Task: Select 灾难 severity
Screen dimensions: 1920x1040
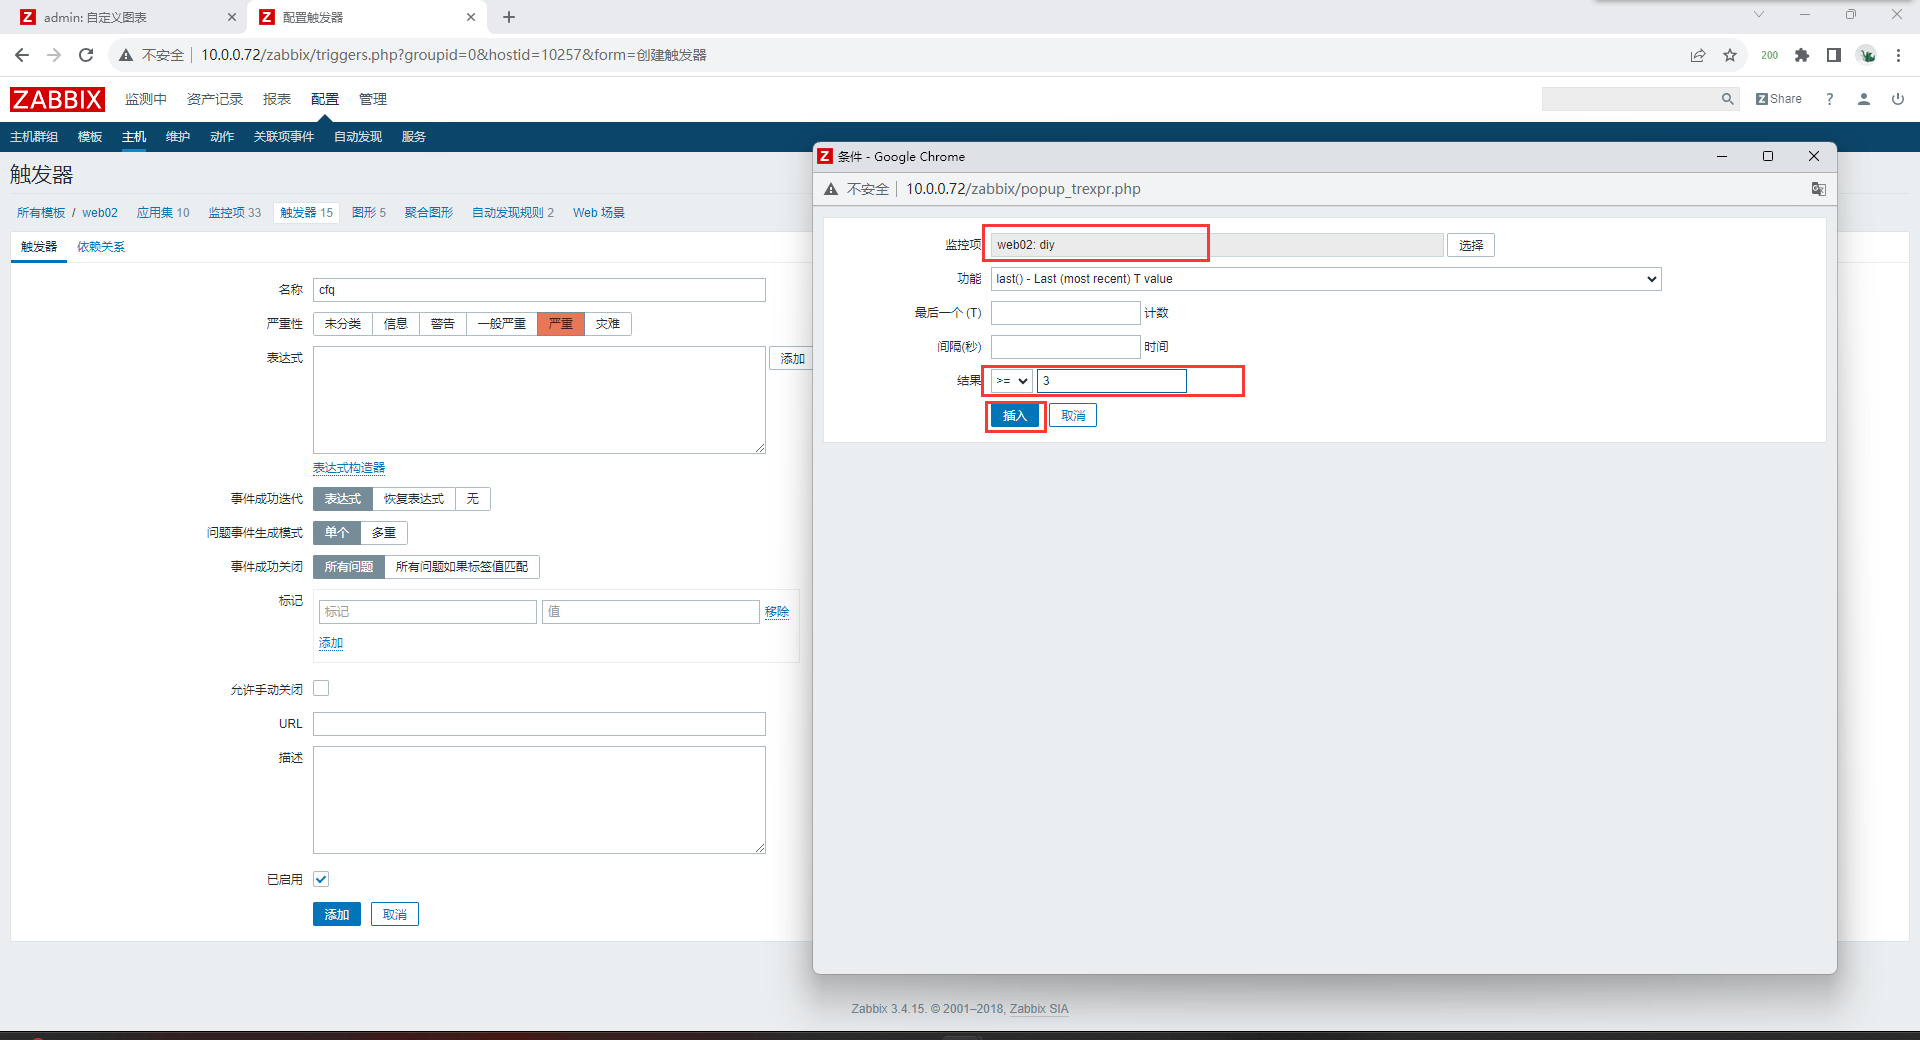Action: pos(608,324)
